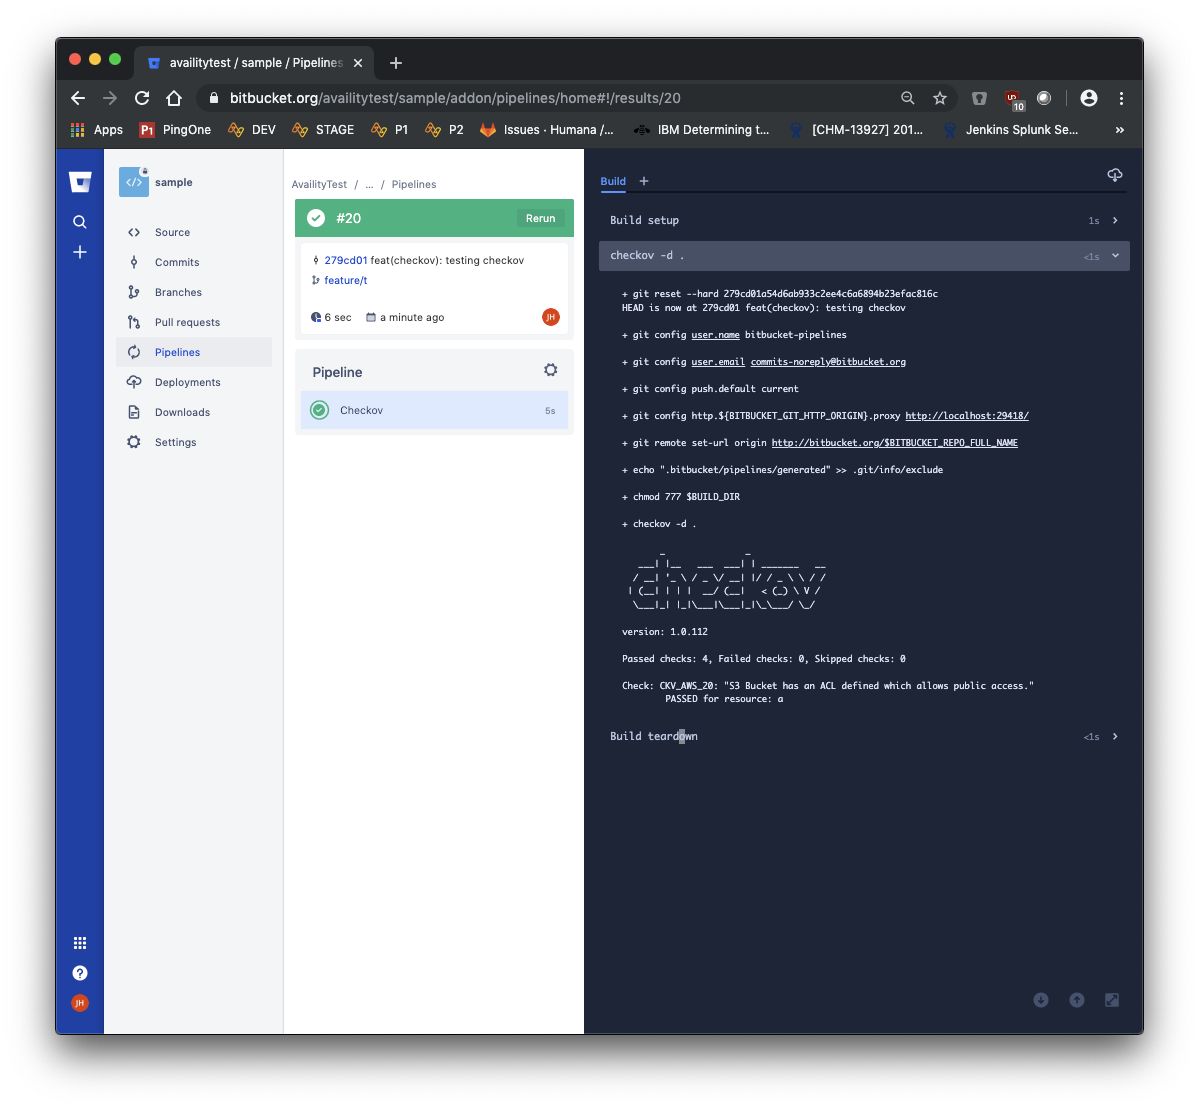Viewport: 1199px width, 1108px height.
Task: Download the build log via cloud icon
Action: point(1115,175)
